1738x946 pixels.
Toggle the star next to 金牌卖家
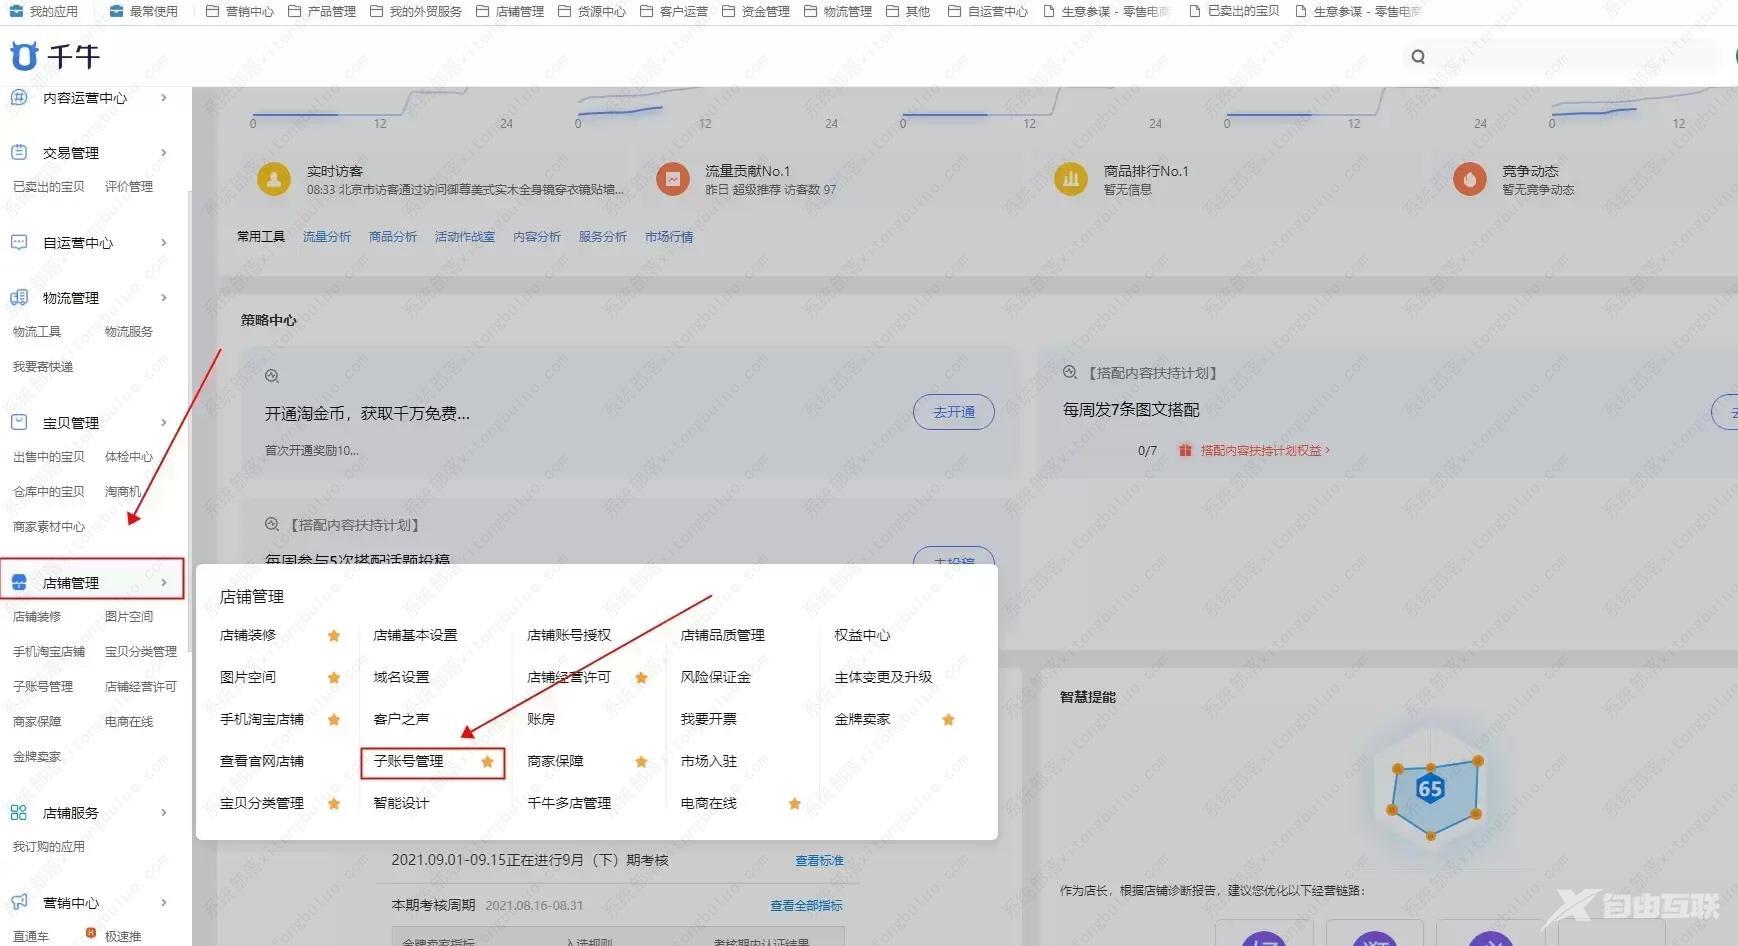pos(947,719)
